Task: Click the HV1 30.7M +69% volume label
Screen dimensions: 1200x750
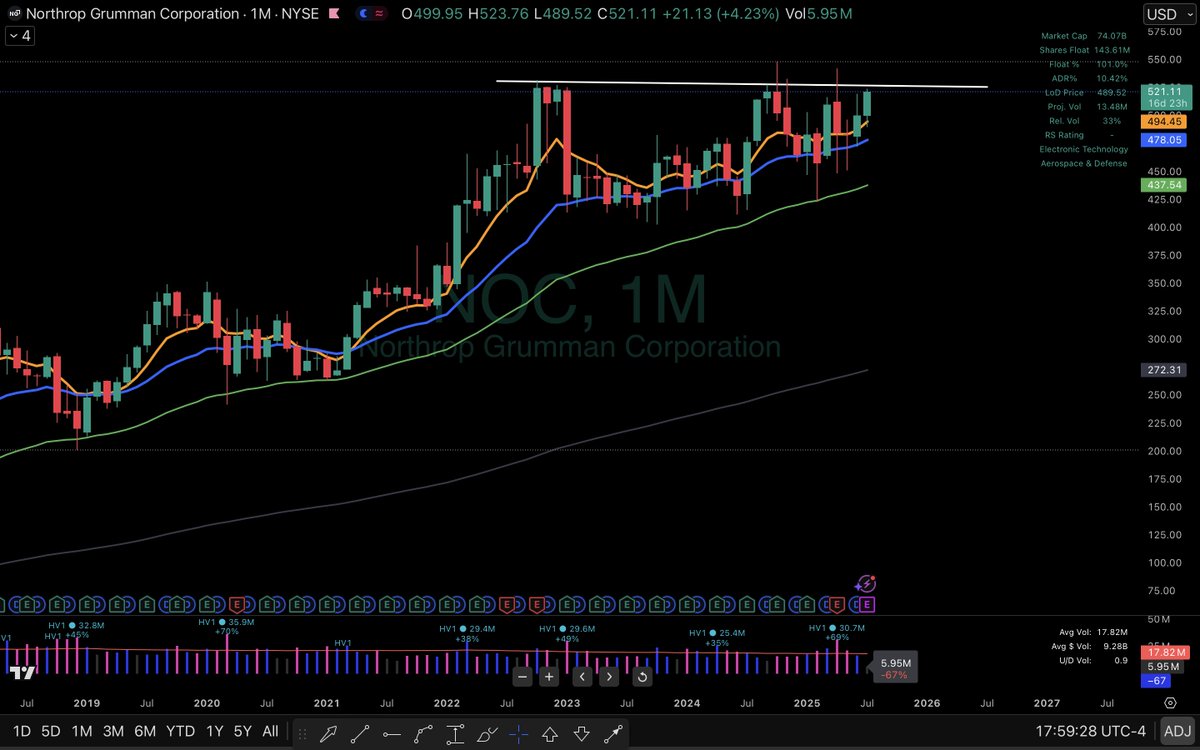Action: coord(836,632)
